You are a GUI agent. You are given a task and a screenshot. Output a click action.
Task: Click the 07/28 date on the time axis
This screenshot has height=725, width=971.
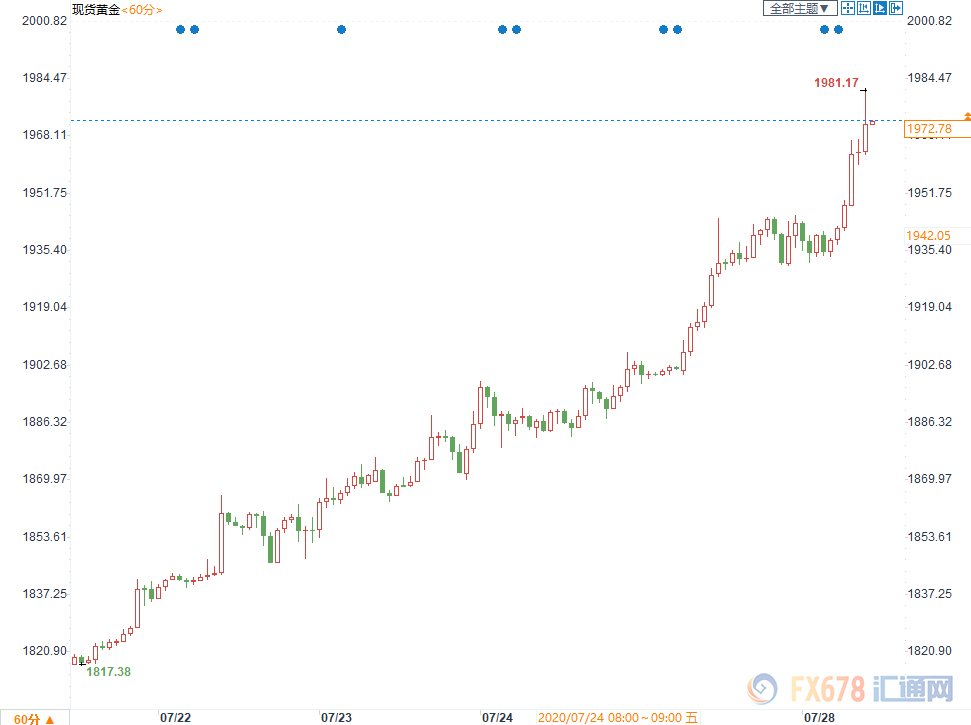(819, 718)
